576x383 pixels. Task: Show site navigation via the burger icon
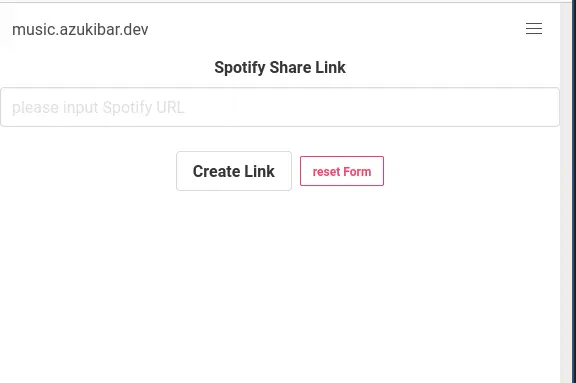click(x=534, y=29)
